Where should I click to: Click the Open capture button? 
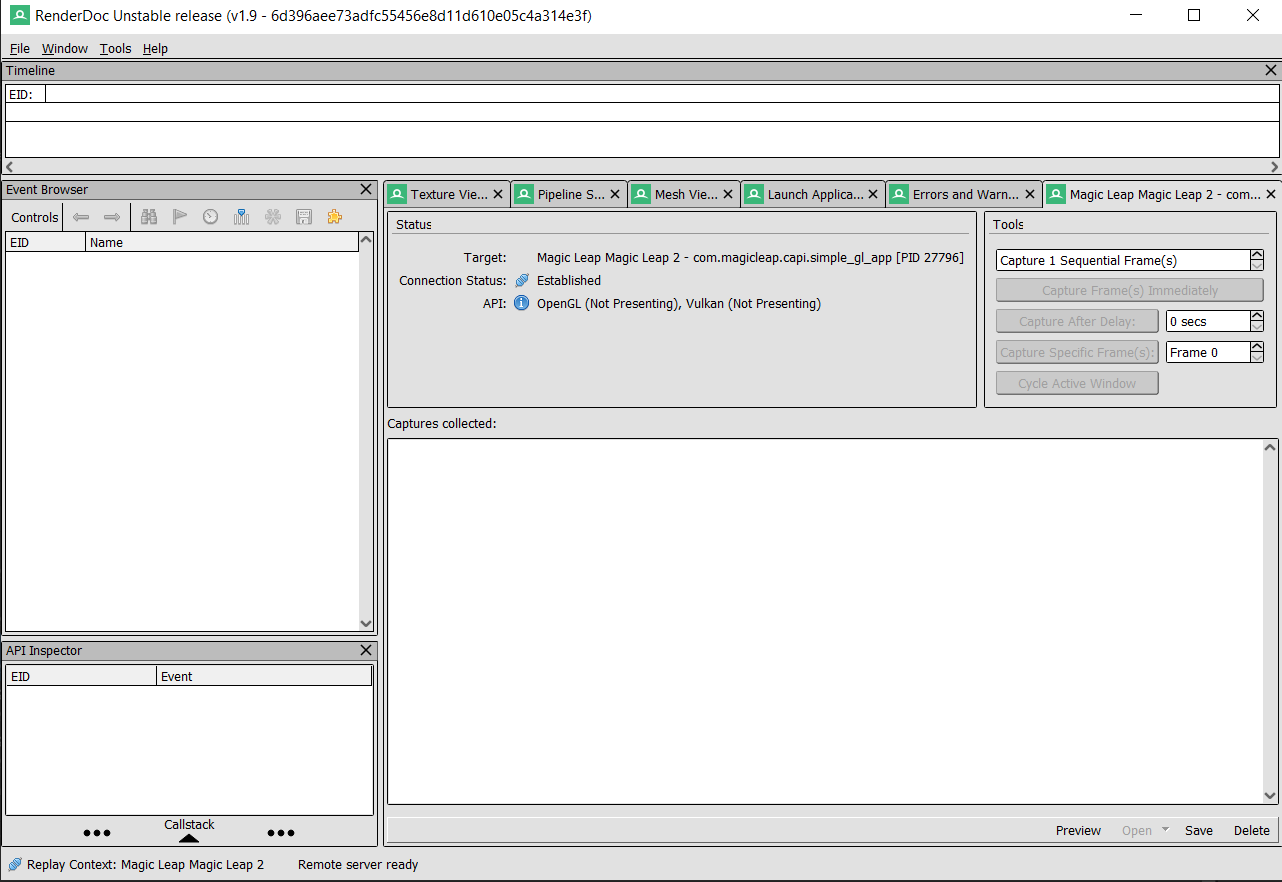pyautogui.click(x=1137, y=830)
